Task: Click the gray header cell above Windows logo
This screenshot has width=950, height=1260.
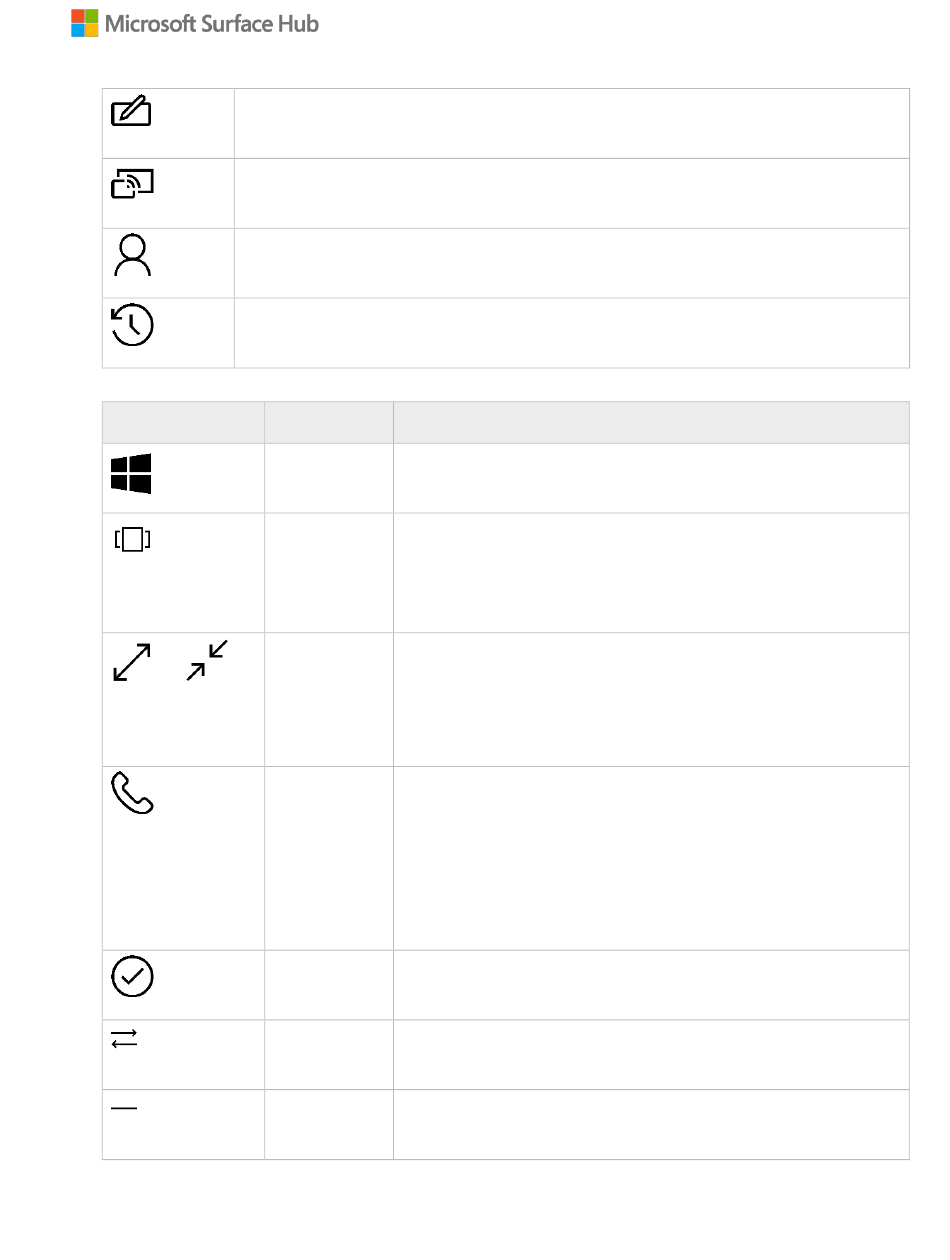Action: (x=183, y=422)
